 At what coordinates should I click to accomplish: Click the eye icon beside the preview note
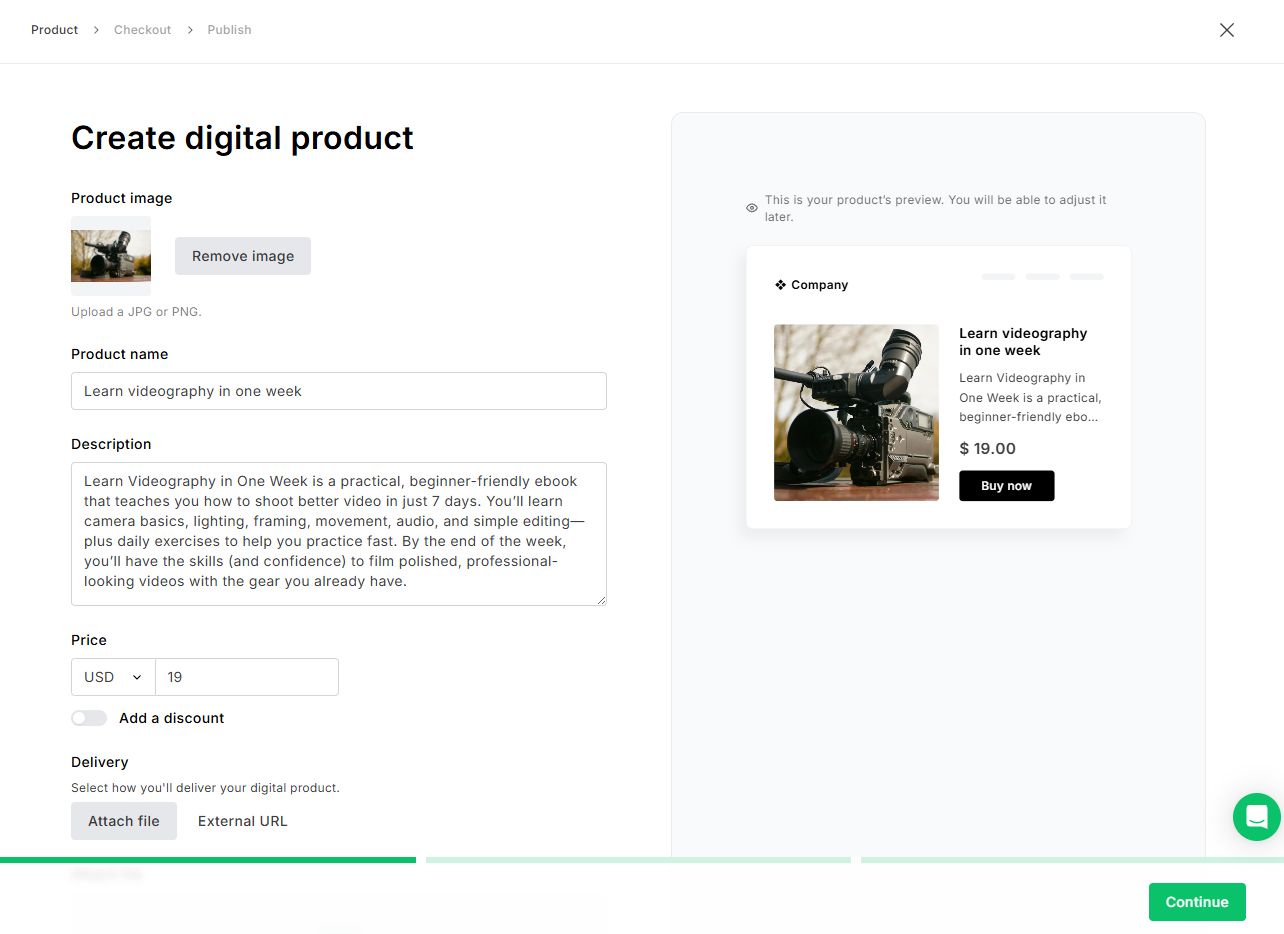click(751, 207)
